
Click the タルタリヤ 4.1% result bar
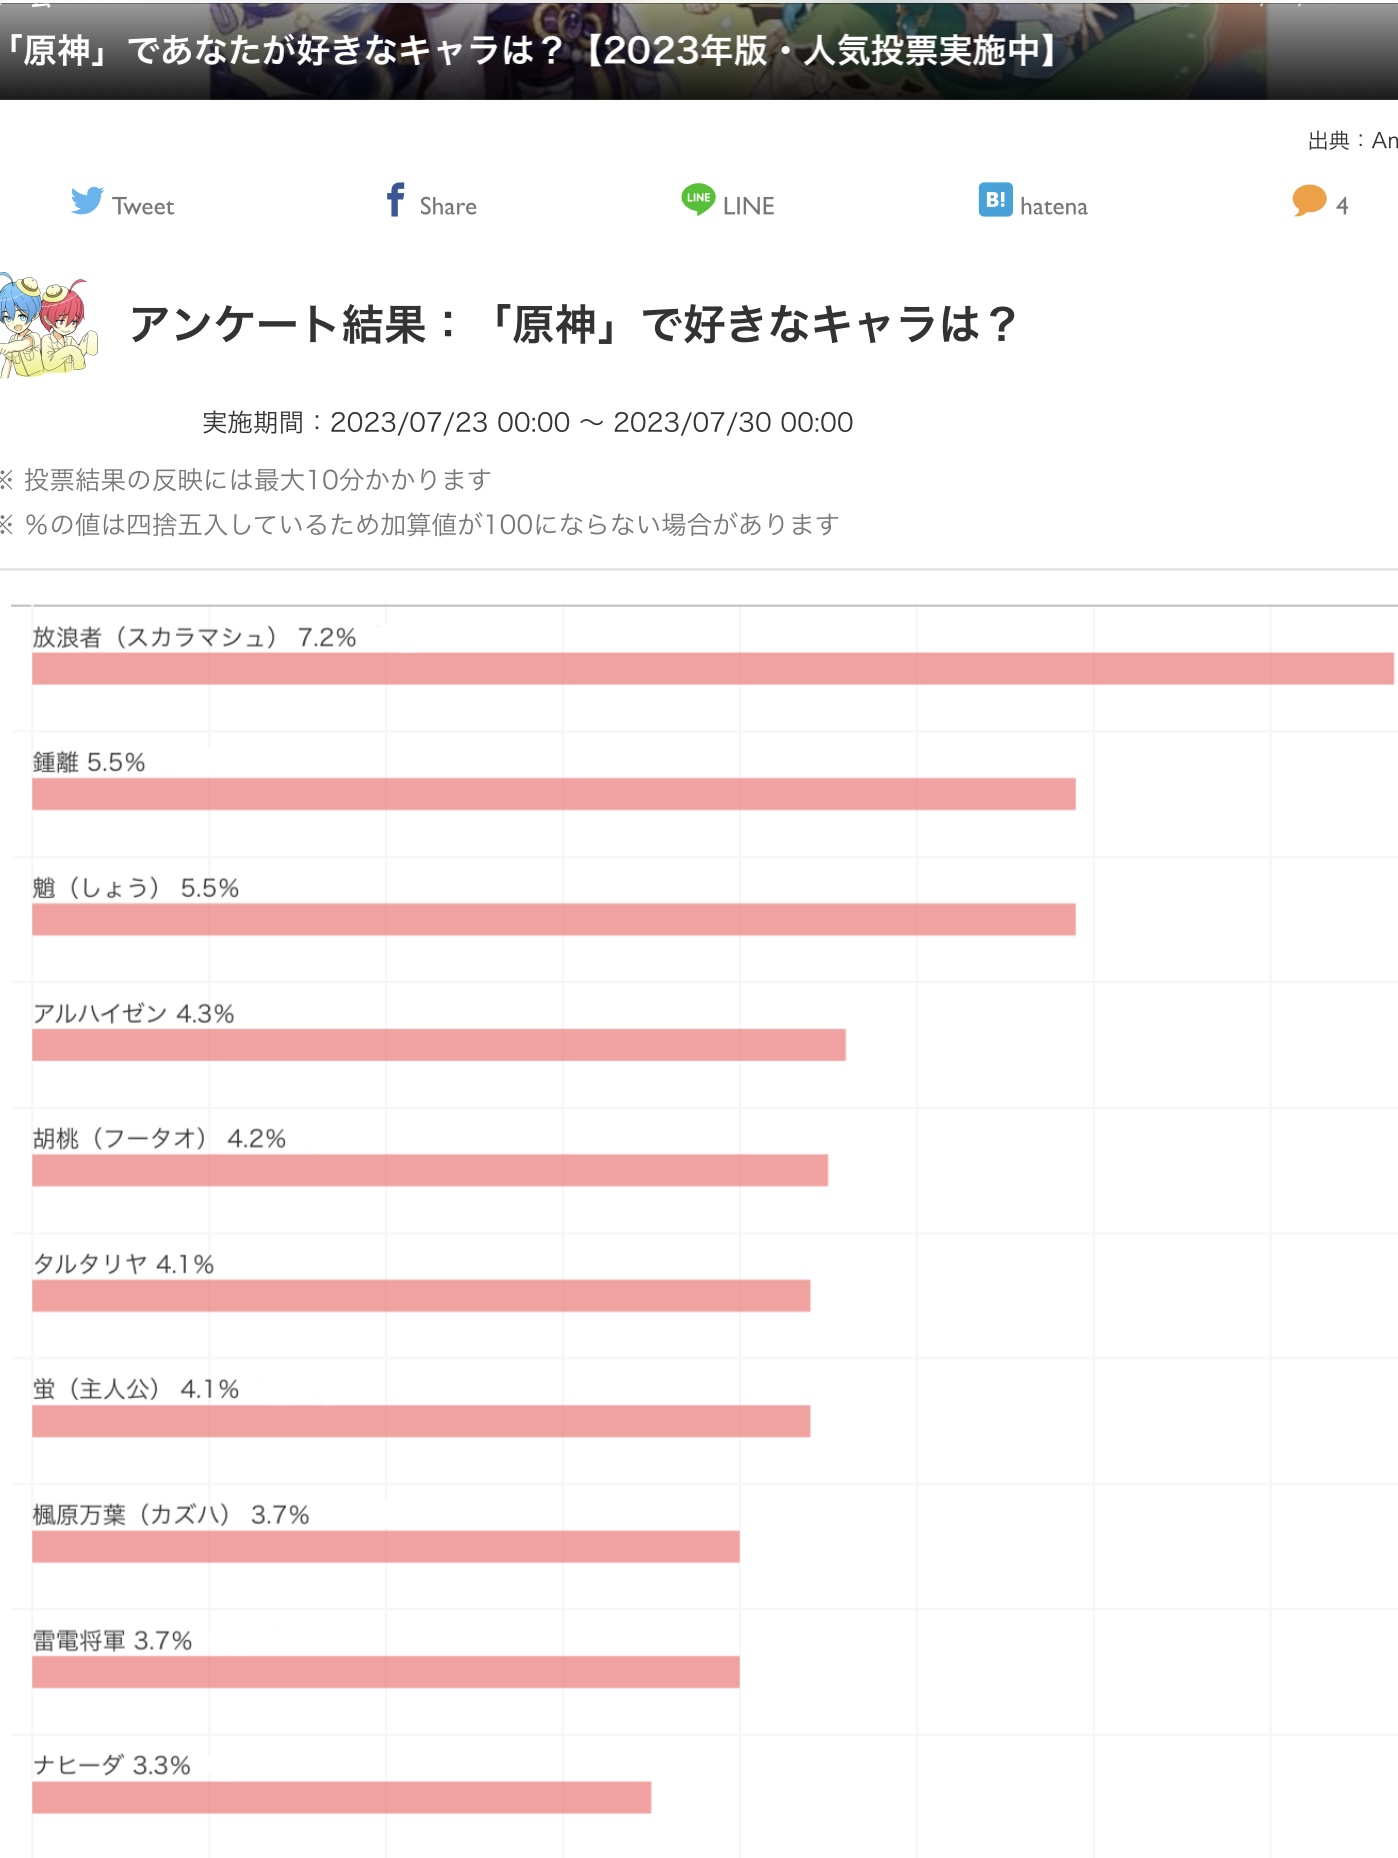click(420, 1296)
